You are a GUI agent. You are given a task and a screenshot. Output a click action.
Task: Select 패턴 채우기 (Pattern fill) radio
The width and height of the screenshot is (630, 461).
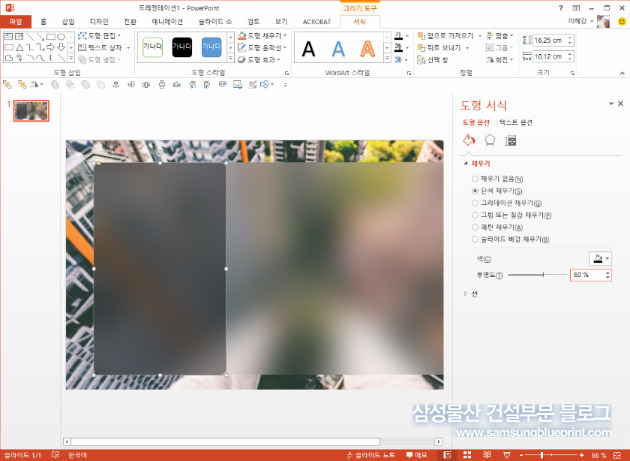coord(475,227)
